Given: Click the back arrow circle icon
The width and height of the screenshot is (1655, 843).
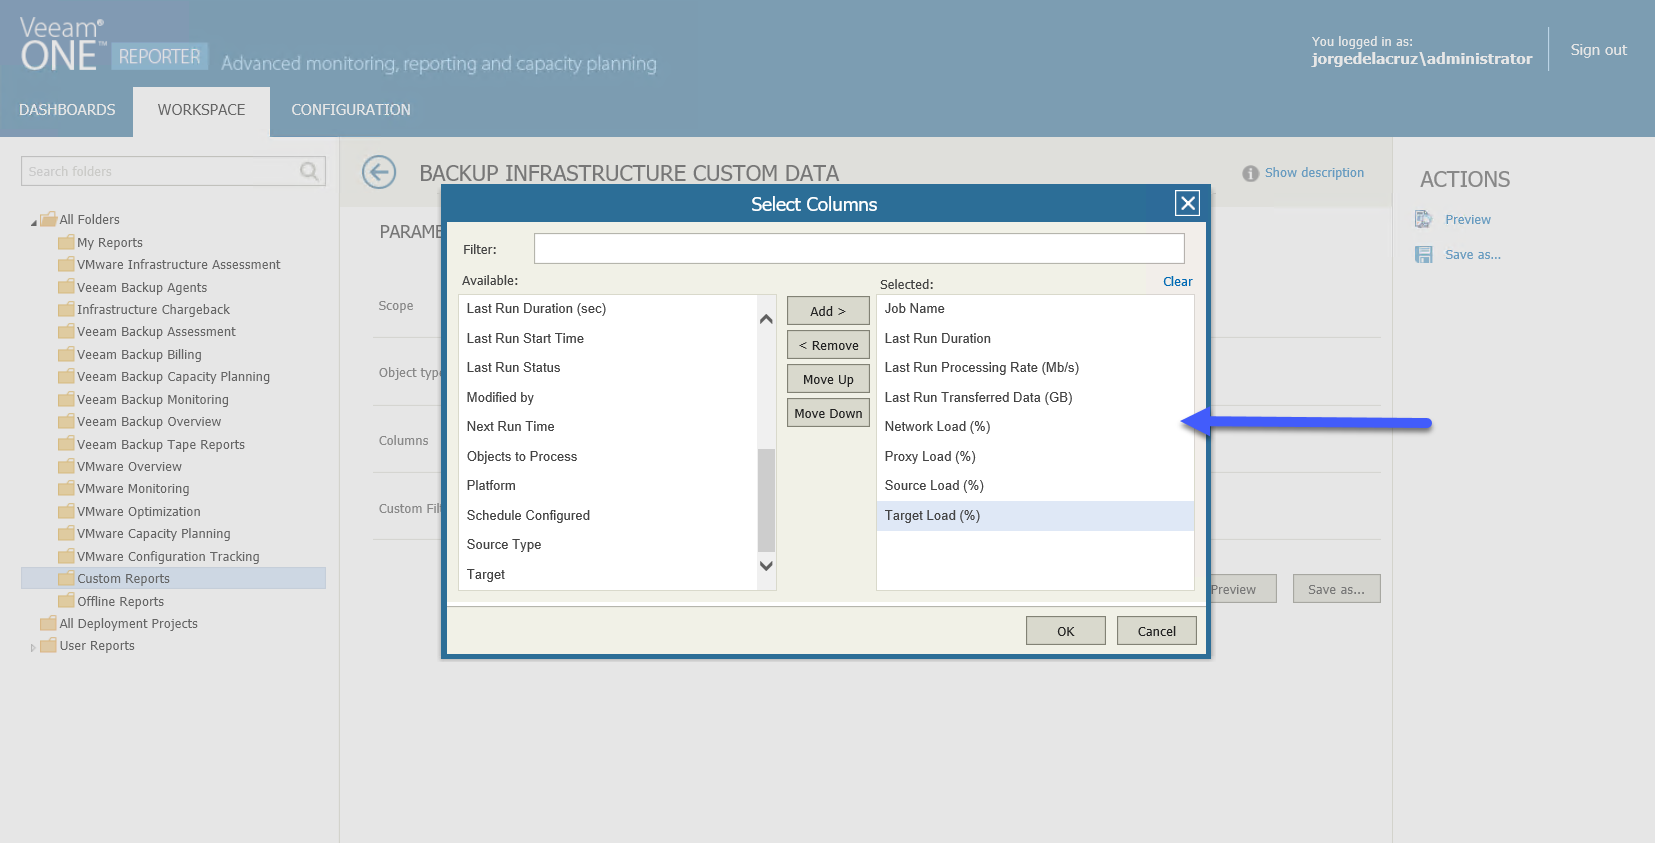Looking at the screenshot, I should 379,172.
